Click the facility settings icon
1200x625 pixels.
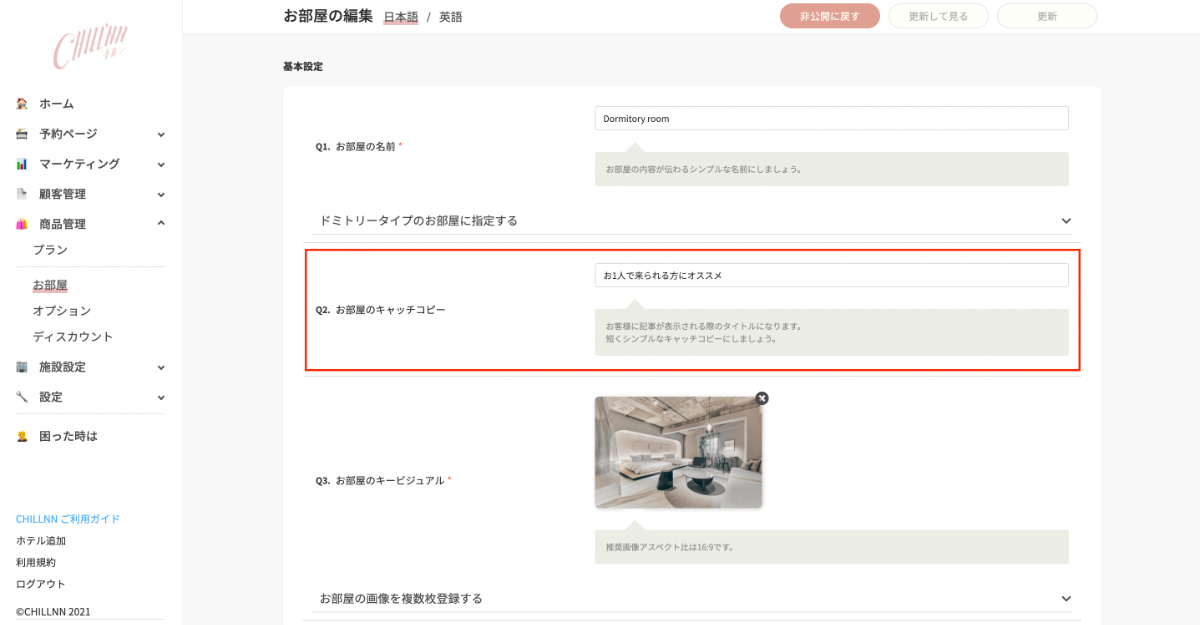click(22, 367)
